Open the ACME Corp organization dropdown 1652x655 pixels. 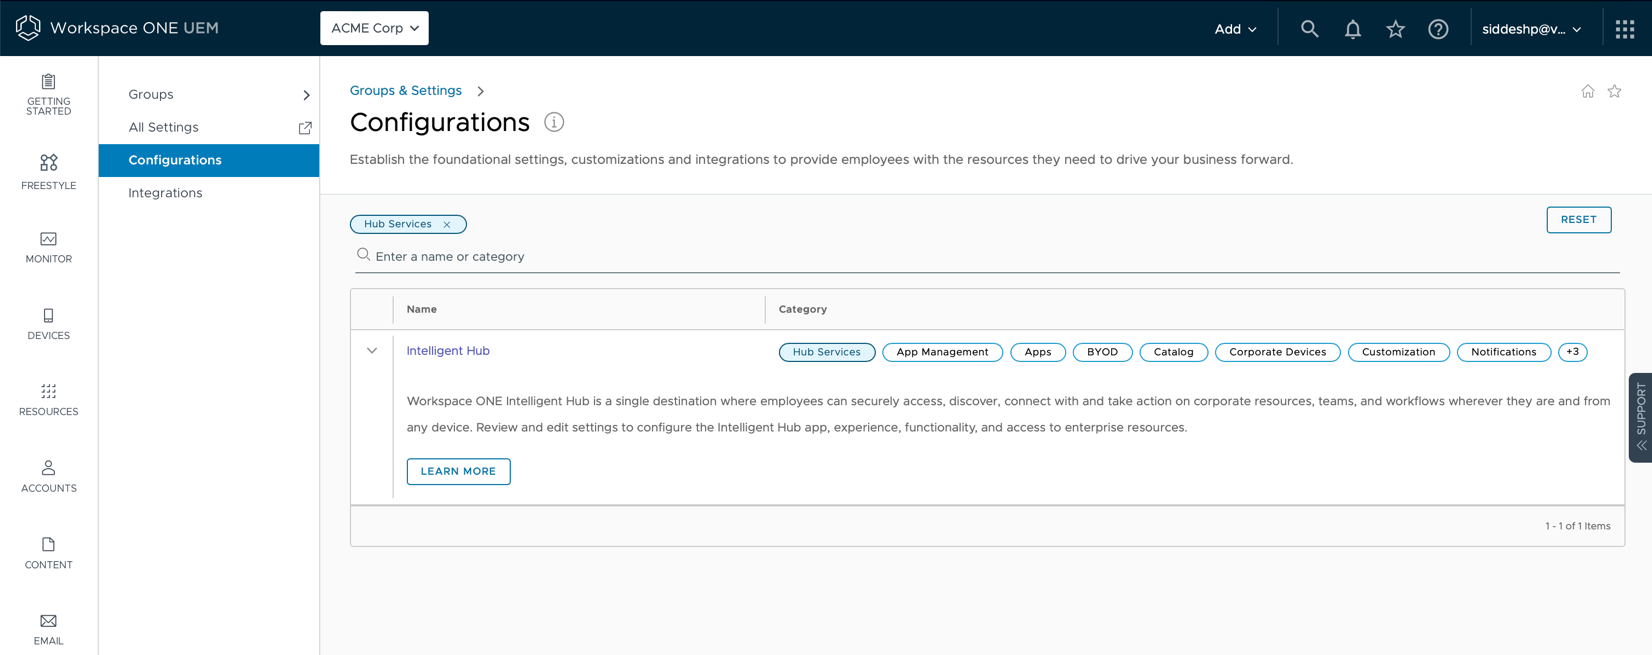[x=374, y=28]
